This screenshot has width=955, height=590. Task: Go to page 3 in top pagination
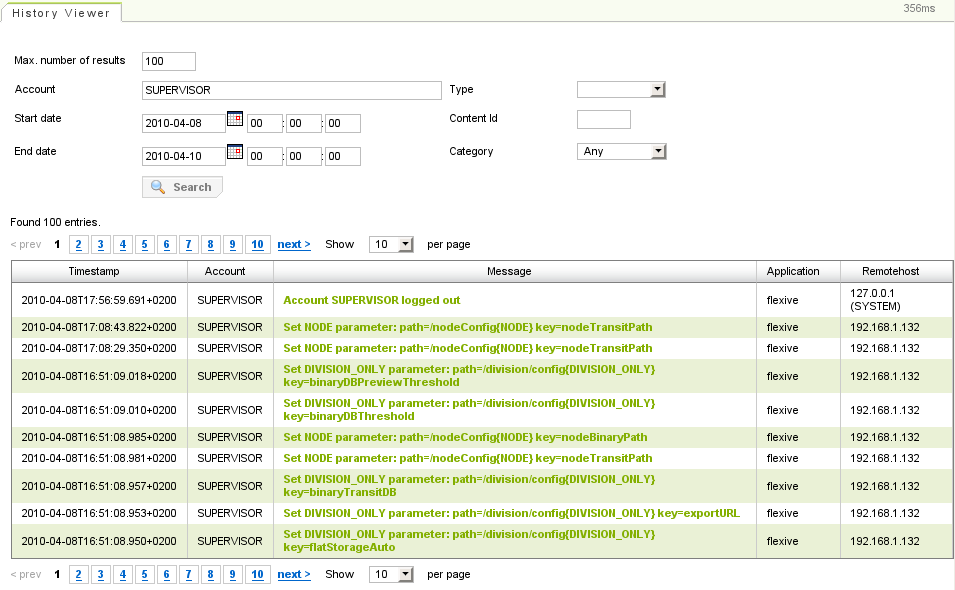pyautogui.click(x=100, y=244)
